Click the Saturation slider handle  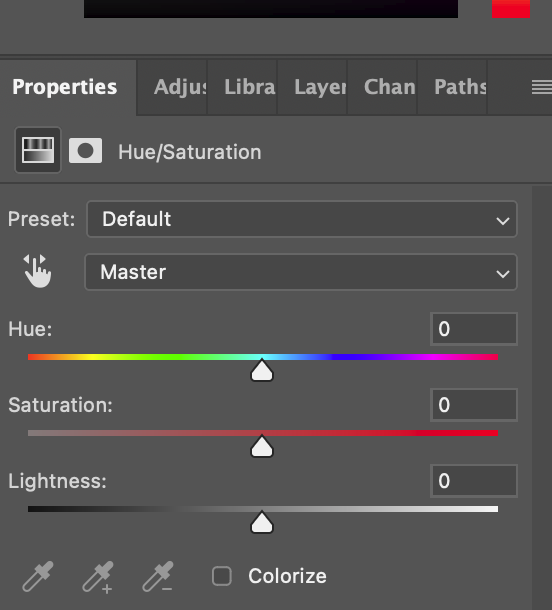(262, 446)
